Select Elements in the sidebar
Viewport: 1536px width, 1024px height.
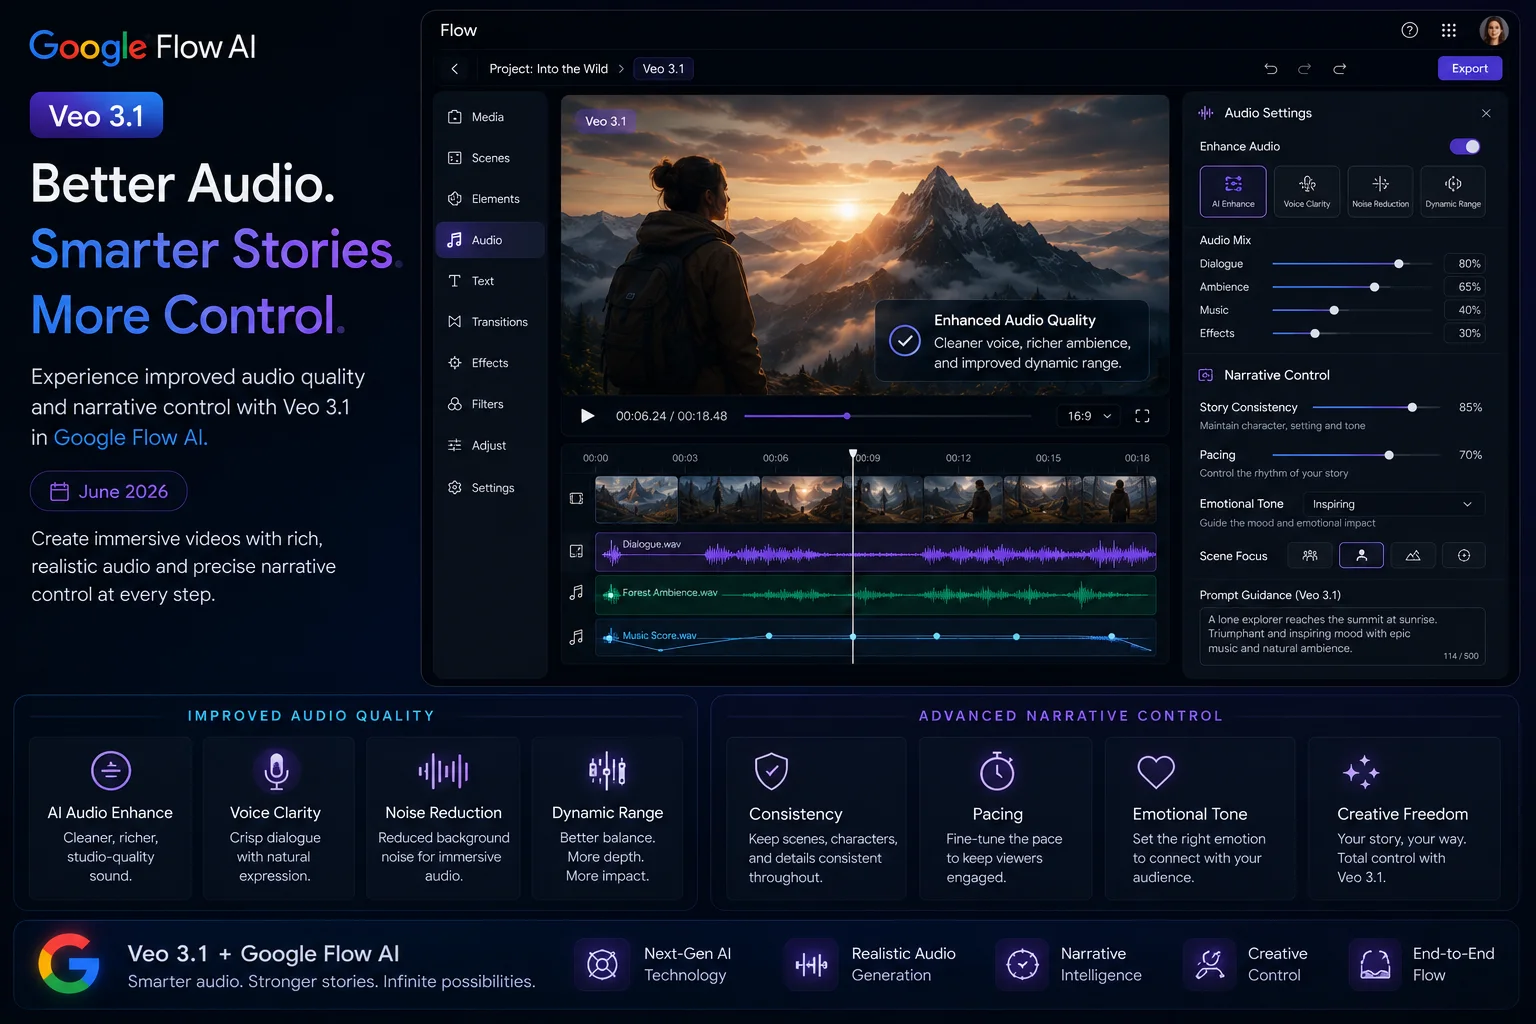point(490,199)
